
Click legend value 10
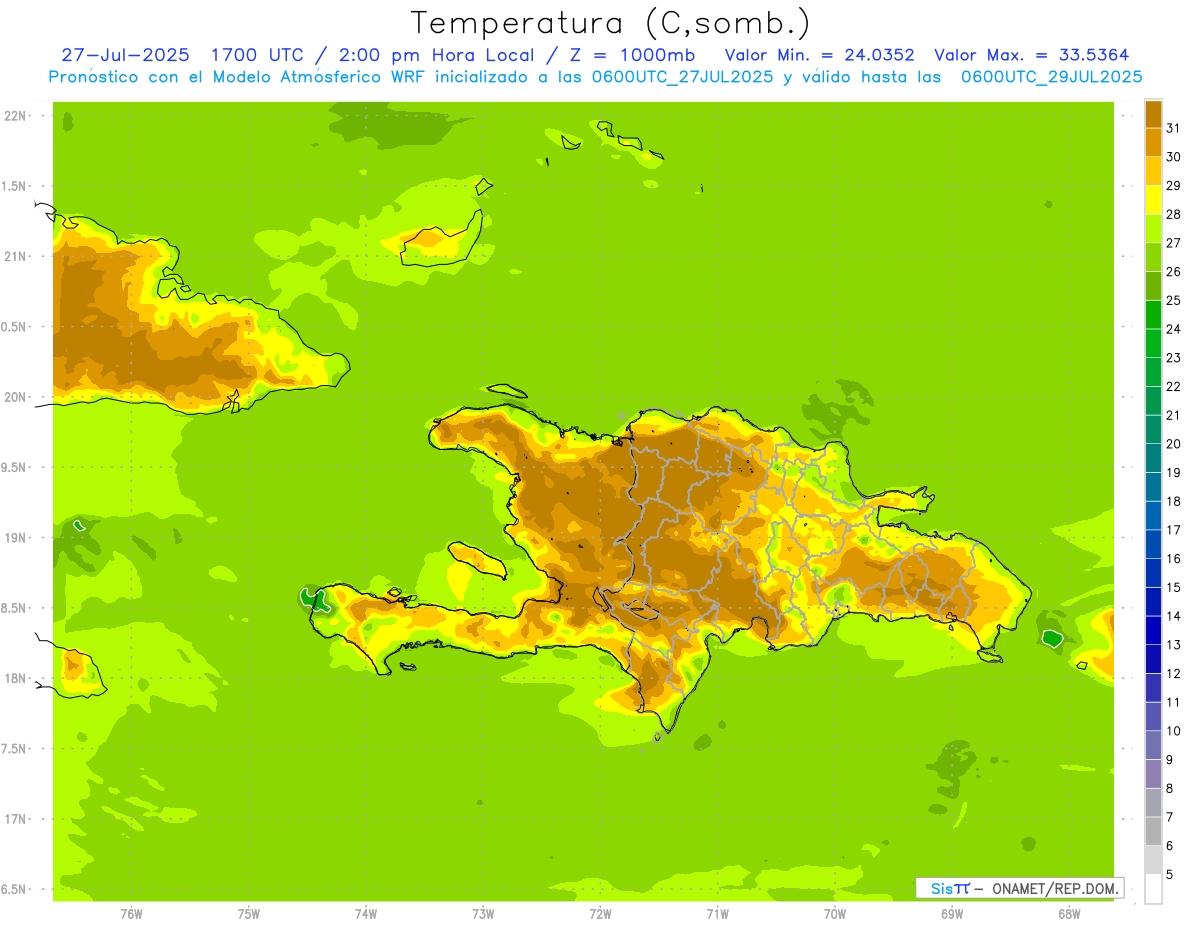[x=1174, y=731]
